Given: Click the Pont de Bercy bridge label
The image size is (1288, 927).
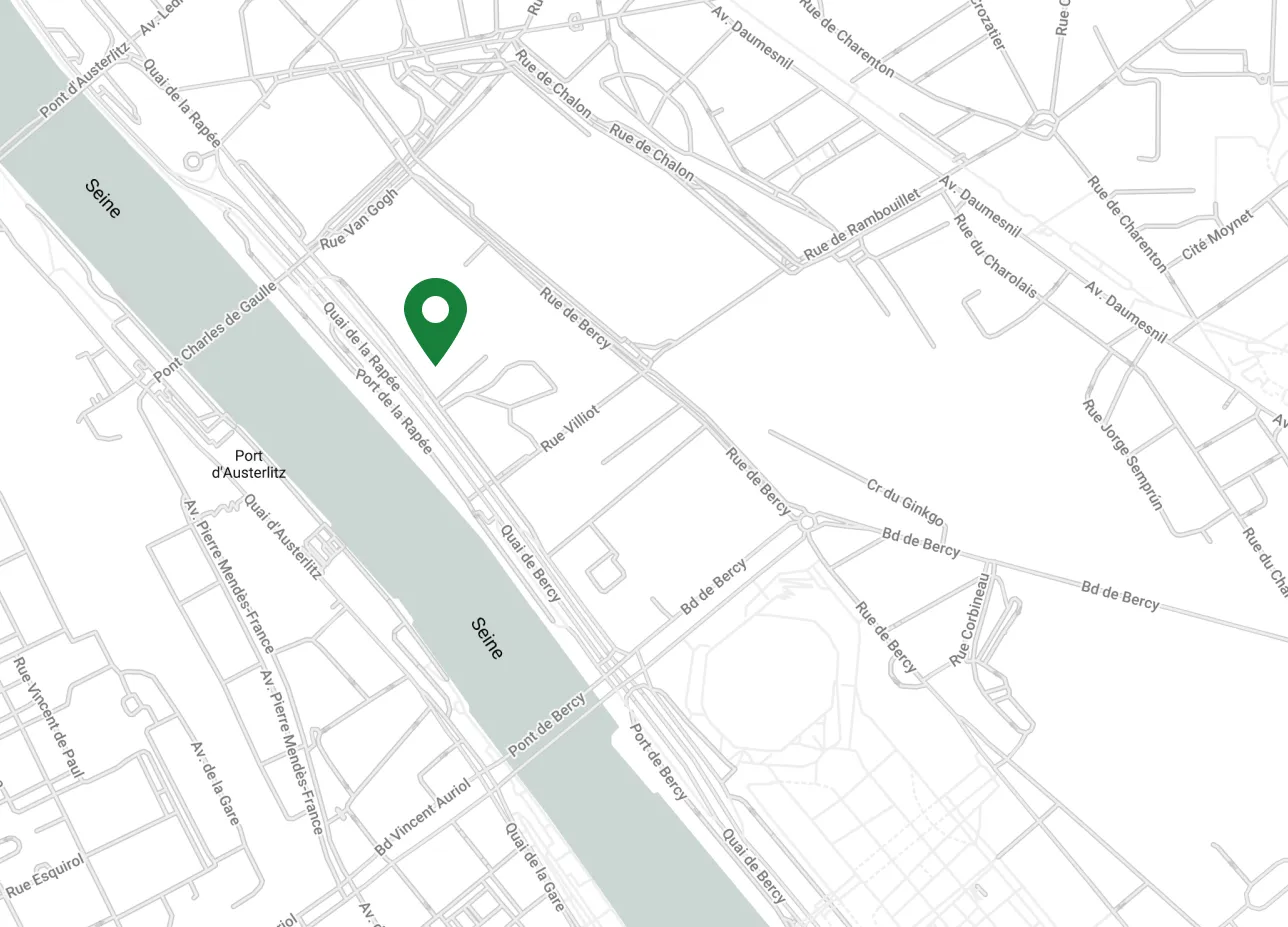Looking at the screenshot, I should [546, 724].
